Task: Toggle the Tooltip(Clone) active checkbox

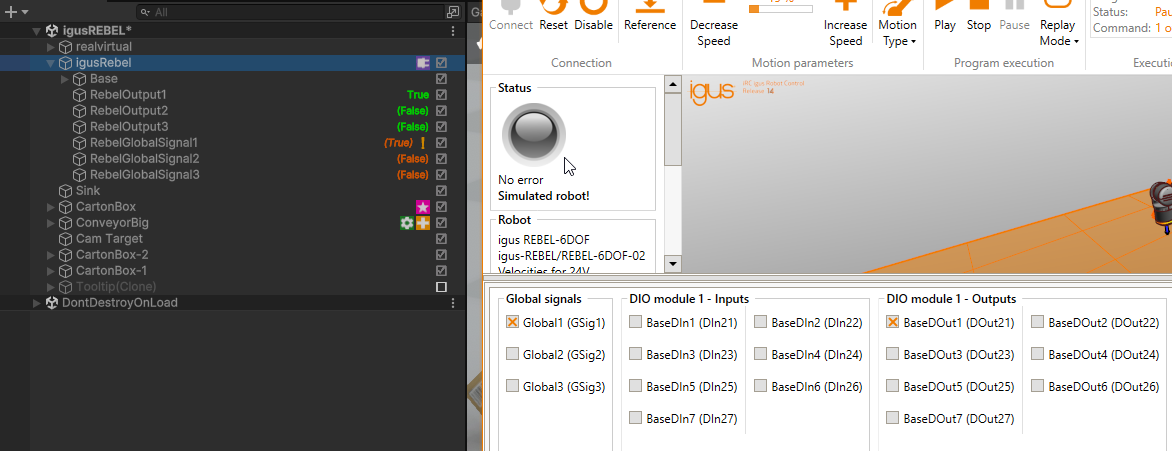Action: click(441, 287)
